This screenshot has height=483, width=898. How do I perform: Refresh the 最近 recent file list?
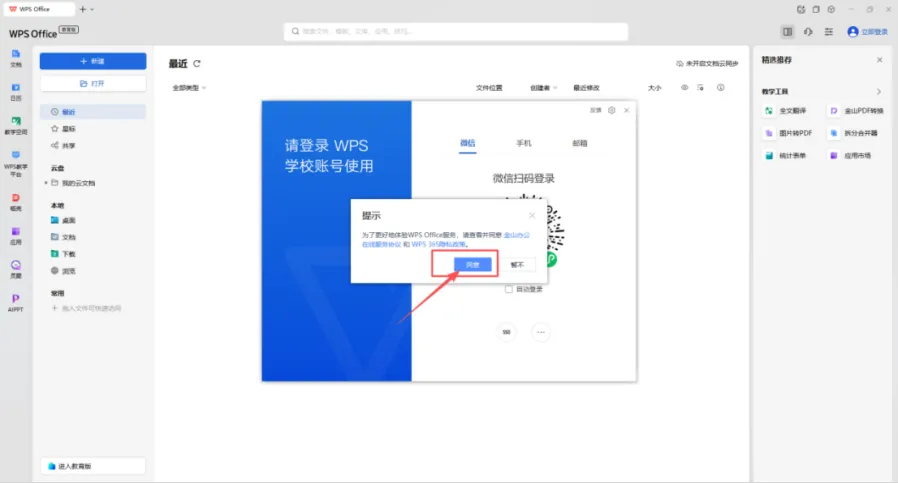point(197,64)
